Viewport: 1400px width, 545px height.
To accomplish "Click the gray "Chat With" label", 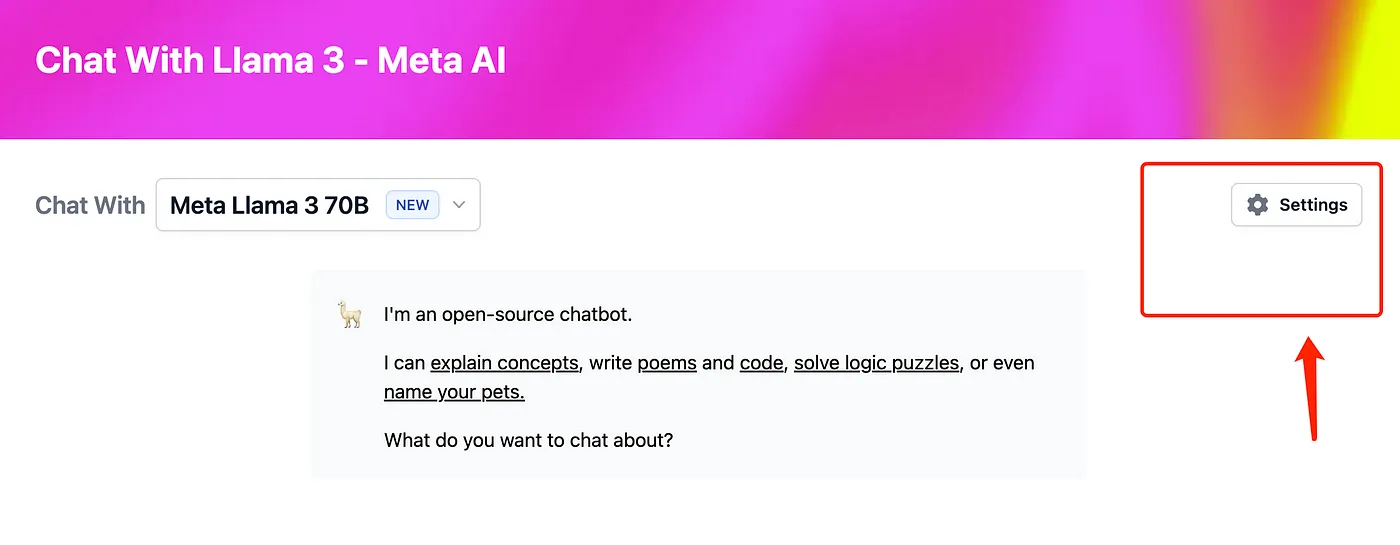I will coord(90,206).
